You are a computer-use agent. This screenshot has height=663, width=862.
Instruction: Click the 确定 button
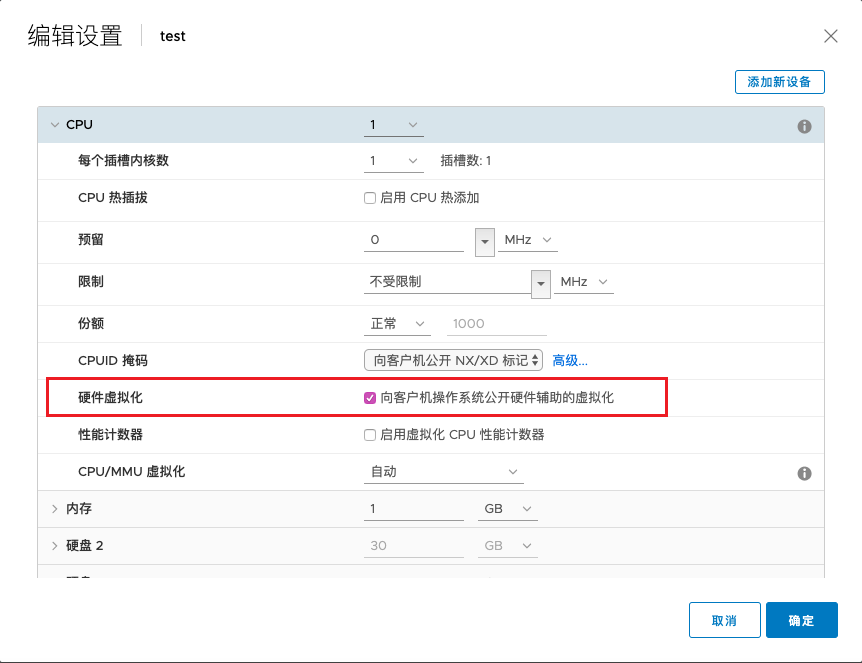801,620
